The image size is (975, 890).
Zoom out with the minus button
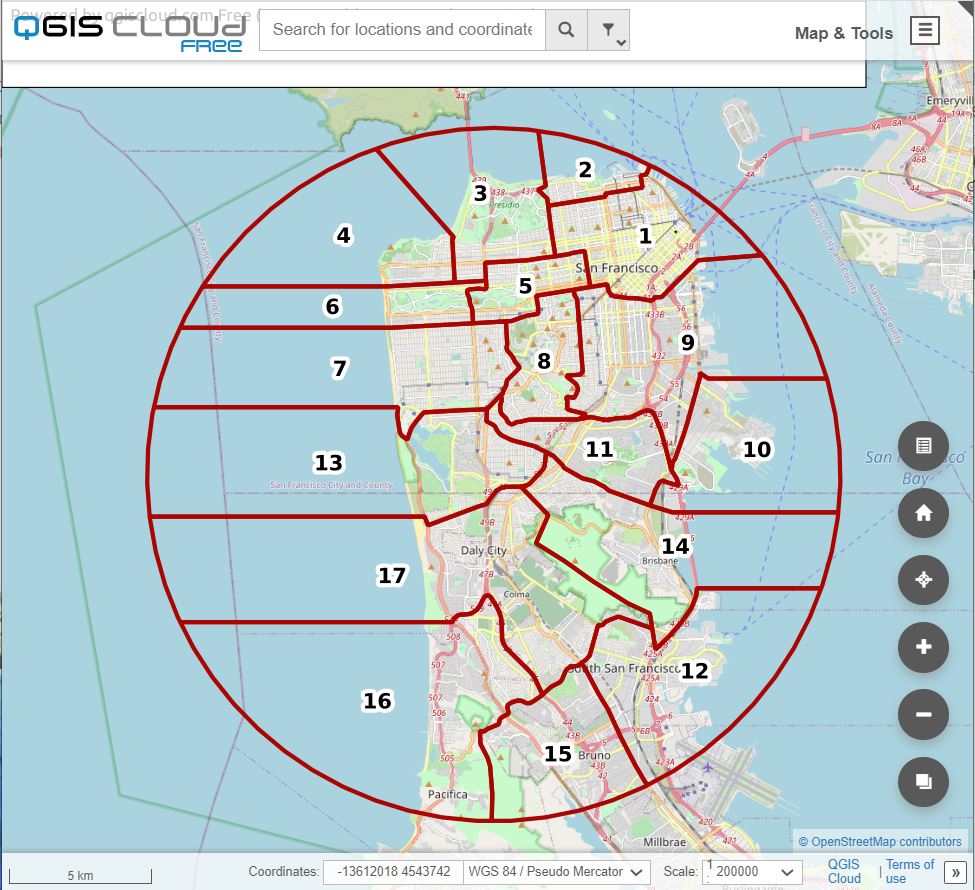[x=923, y=715]
